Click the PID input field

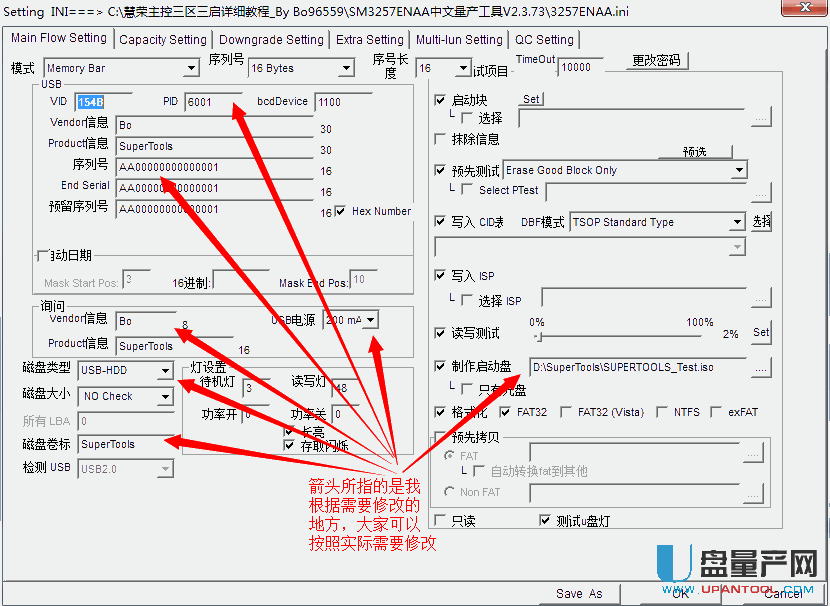[x=212, y=102]
